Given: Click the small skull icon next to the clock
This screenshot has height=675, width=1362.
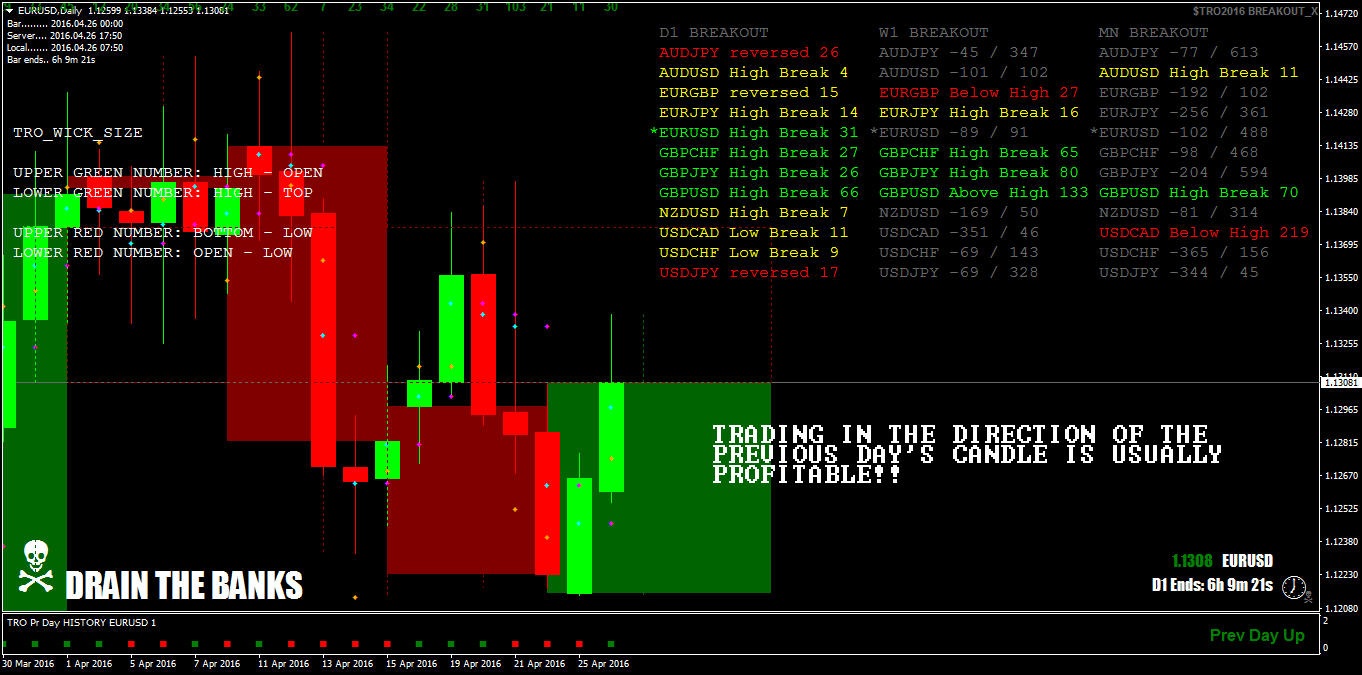Looking at the screenshot, I should click(x=1309, y=597).
